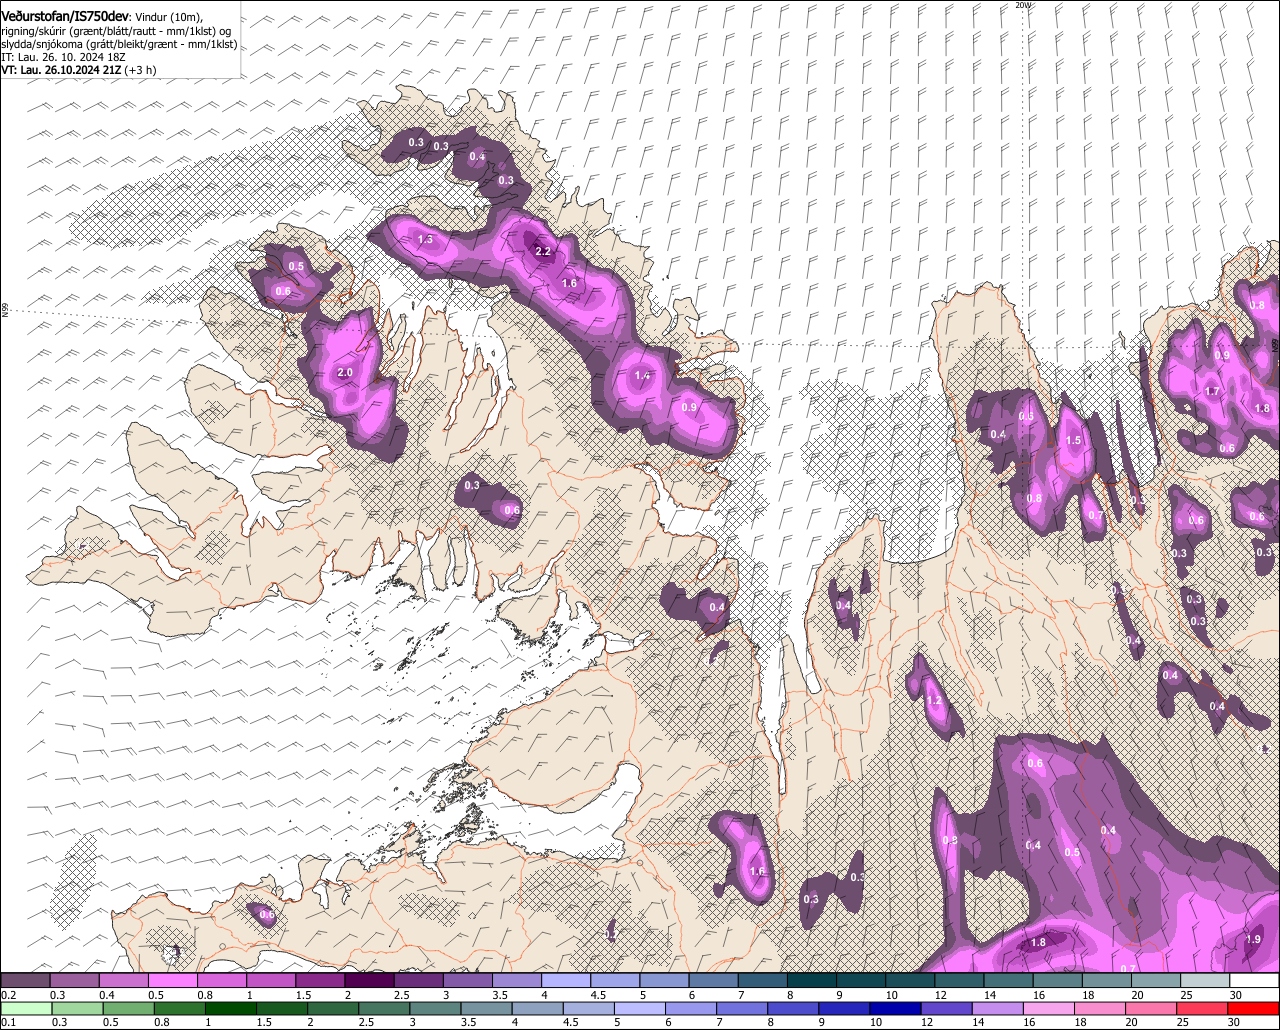Click the 1.3 precipitation value on the map
The height and width of the screenshot is (1030, 1280).
pyautogui.click(x=425, y=240)
